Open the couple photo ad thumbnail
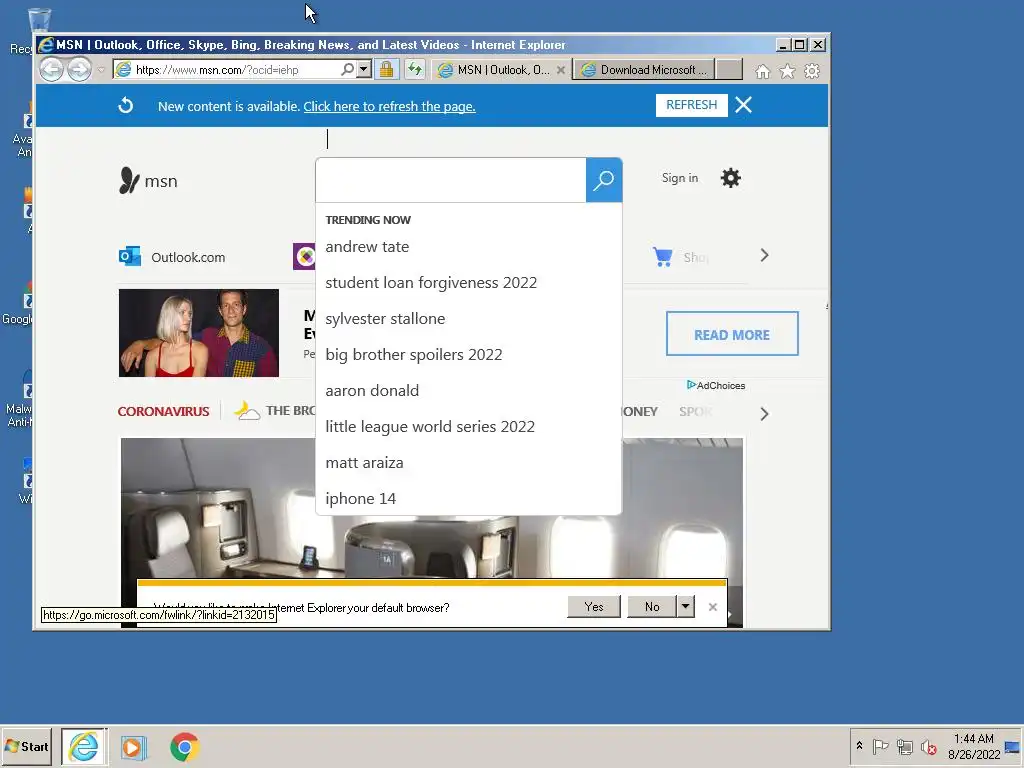Viewport: 1024px width, 768px height. [x=199, y=333]
